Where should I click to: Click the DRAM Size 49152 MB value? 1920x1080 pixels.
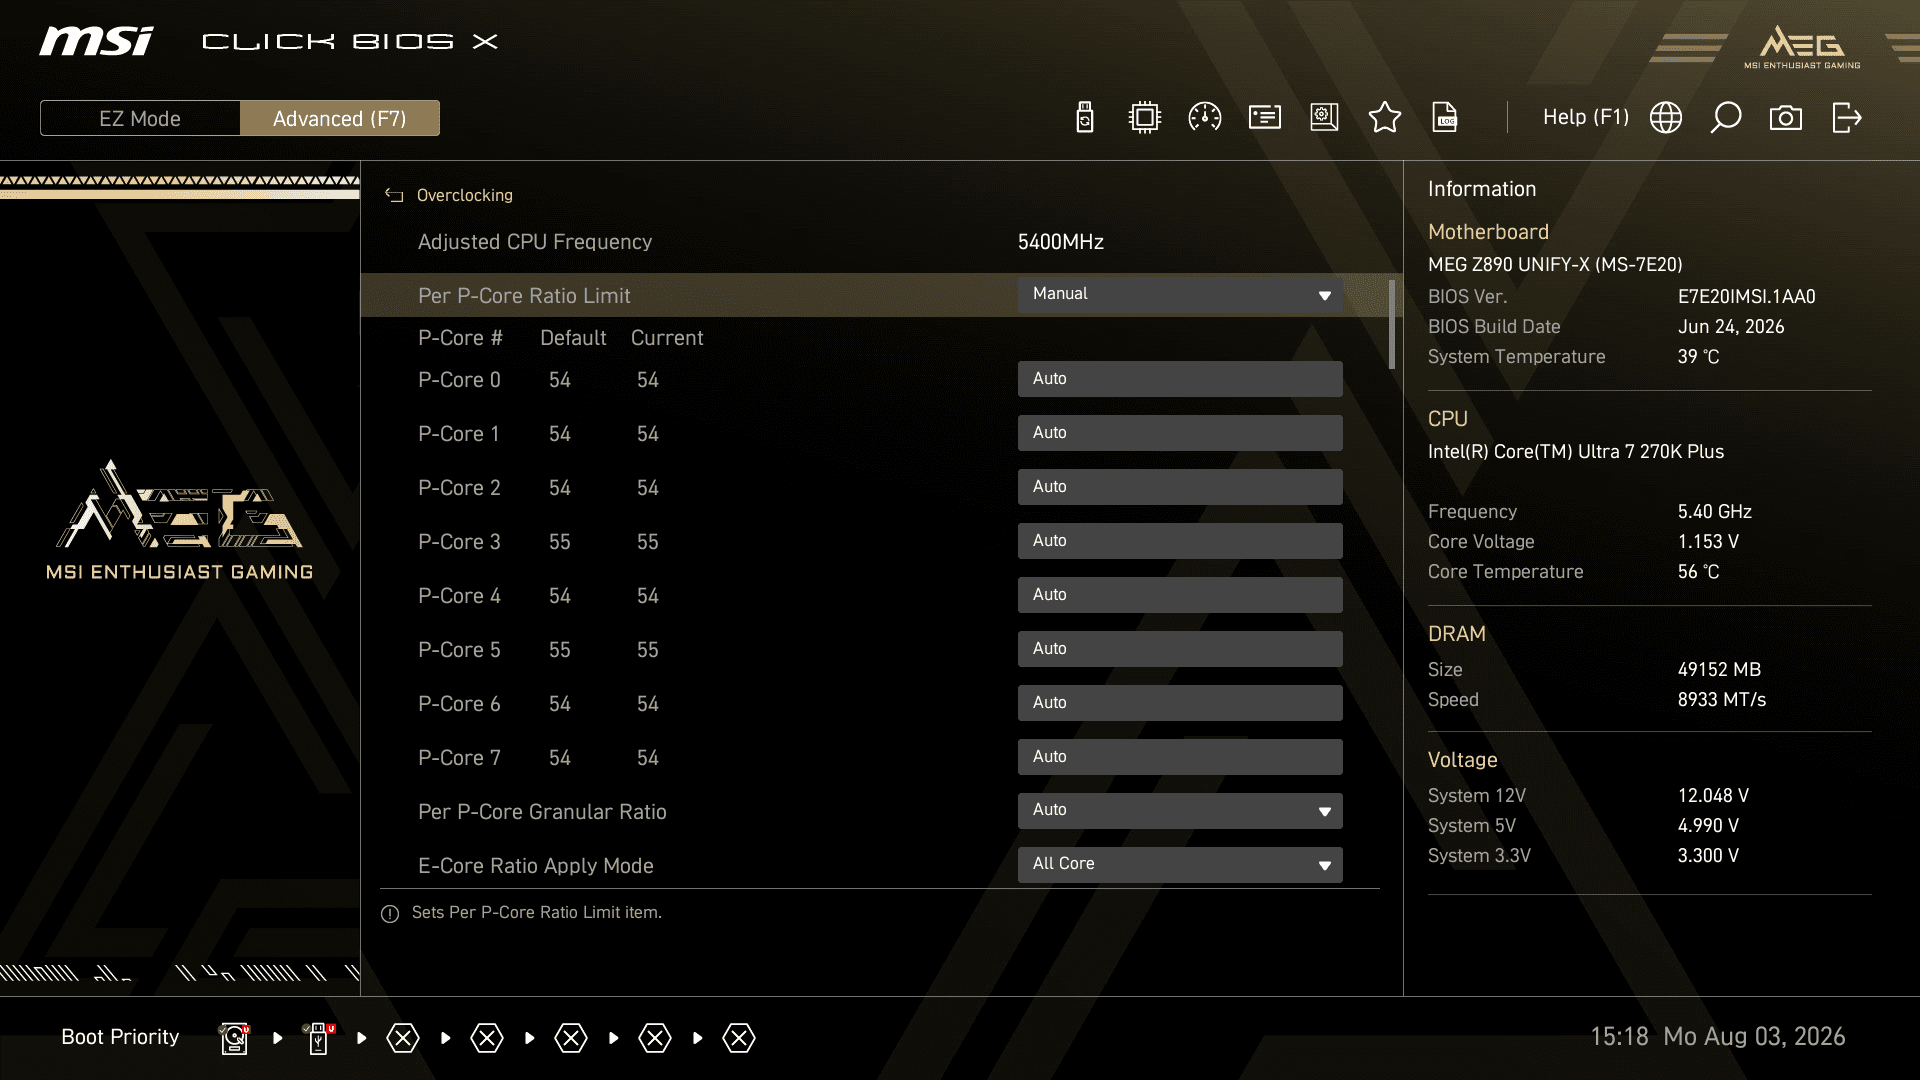(1719, 670)
